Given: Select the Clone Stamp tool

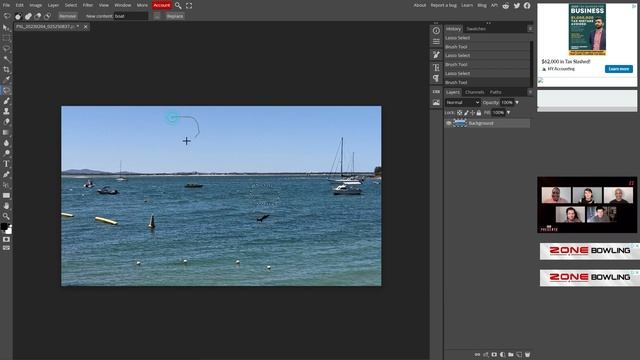Looking at the screenshot, I should (x=6, y=111).
